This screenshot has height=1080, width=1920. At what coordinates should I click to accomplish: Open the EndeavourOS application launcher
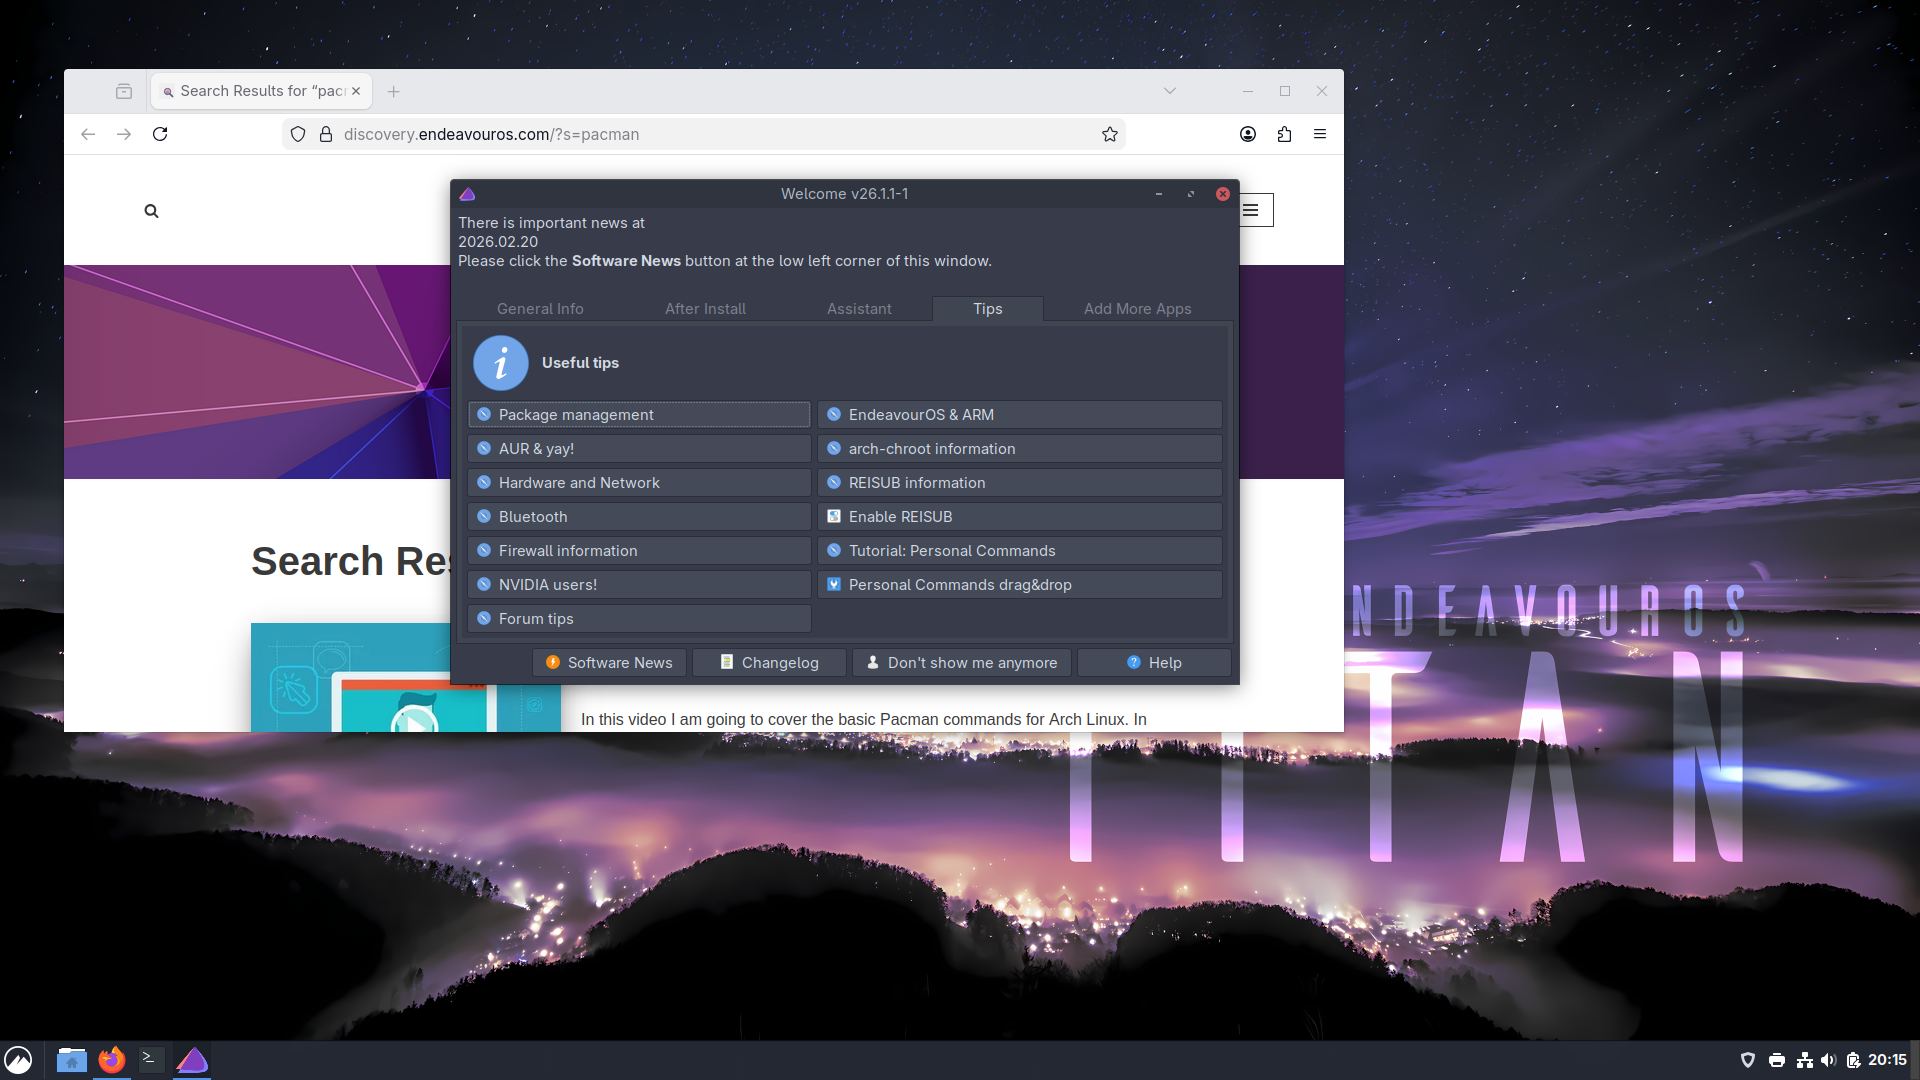18,1060
